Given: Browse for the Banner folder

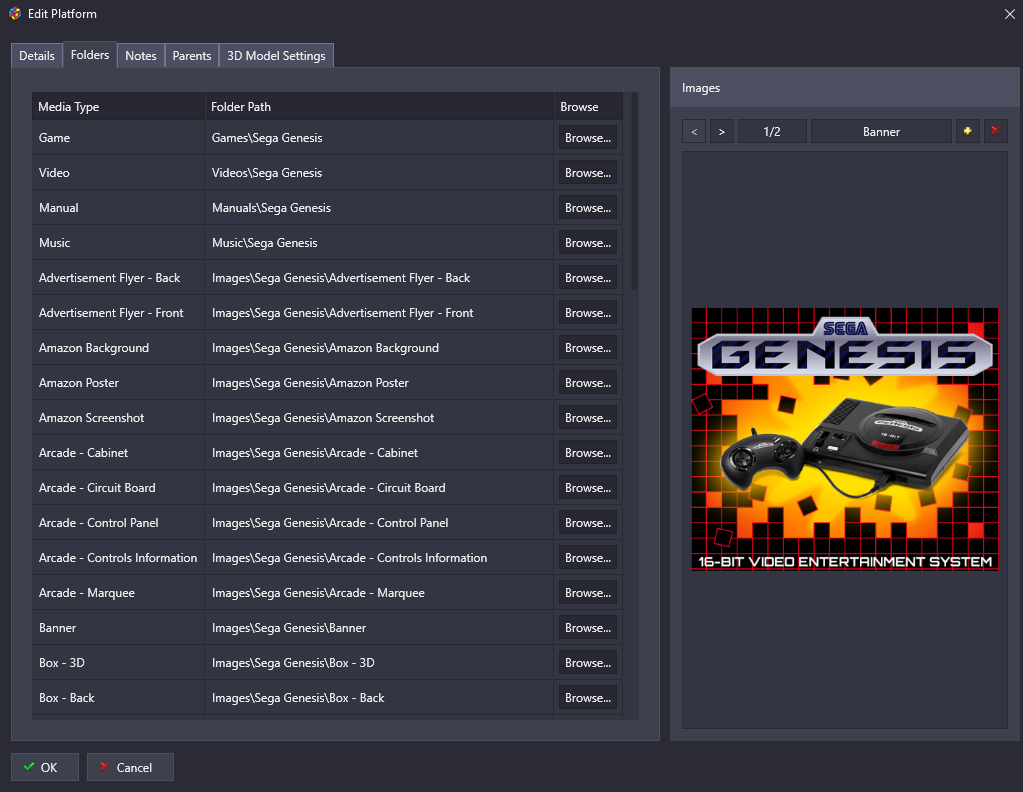Looking at the screenshot, I should point(588,628).
